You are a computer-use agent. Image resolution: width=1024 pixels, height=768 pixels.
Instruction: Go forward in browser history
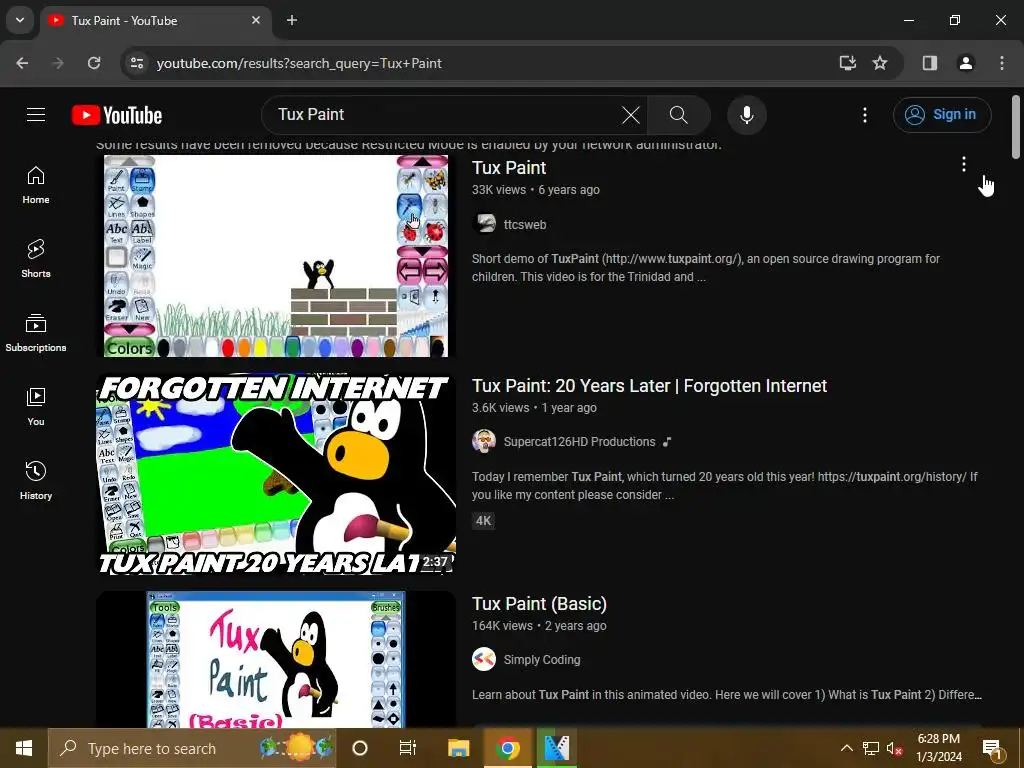point(58,63)
